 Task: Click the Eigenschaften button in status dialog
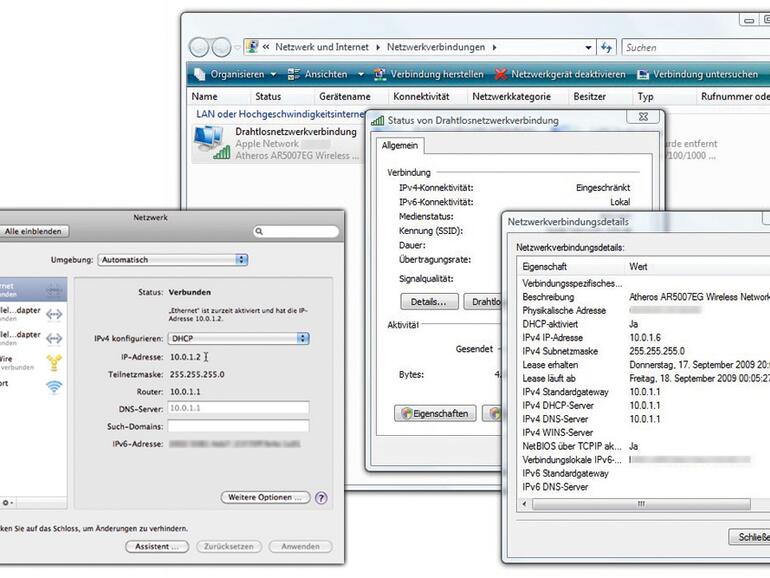pyautogui.click(x=435, y=413)
